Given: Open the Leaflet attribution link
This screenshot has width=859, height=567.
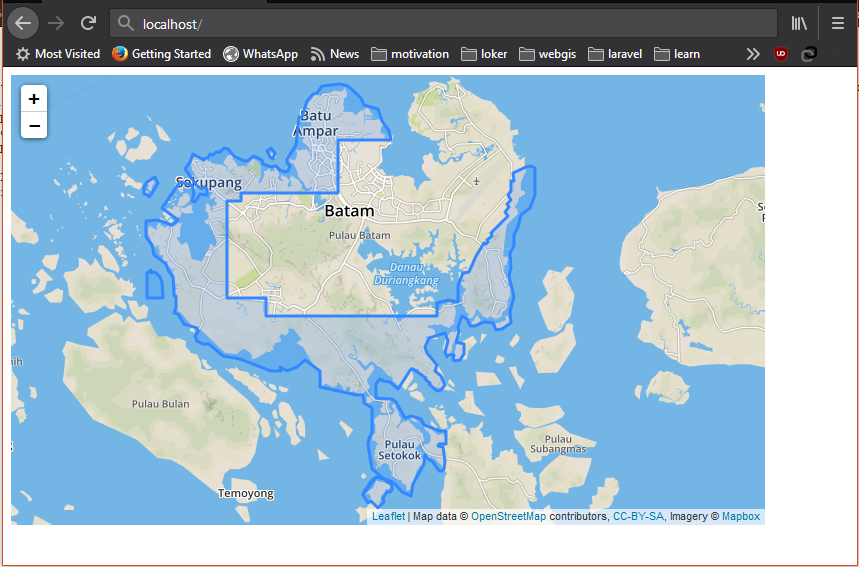Looking at the screenshot, I should pos(388,516).
